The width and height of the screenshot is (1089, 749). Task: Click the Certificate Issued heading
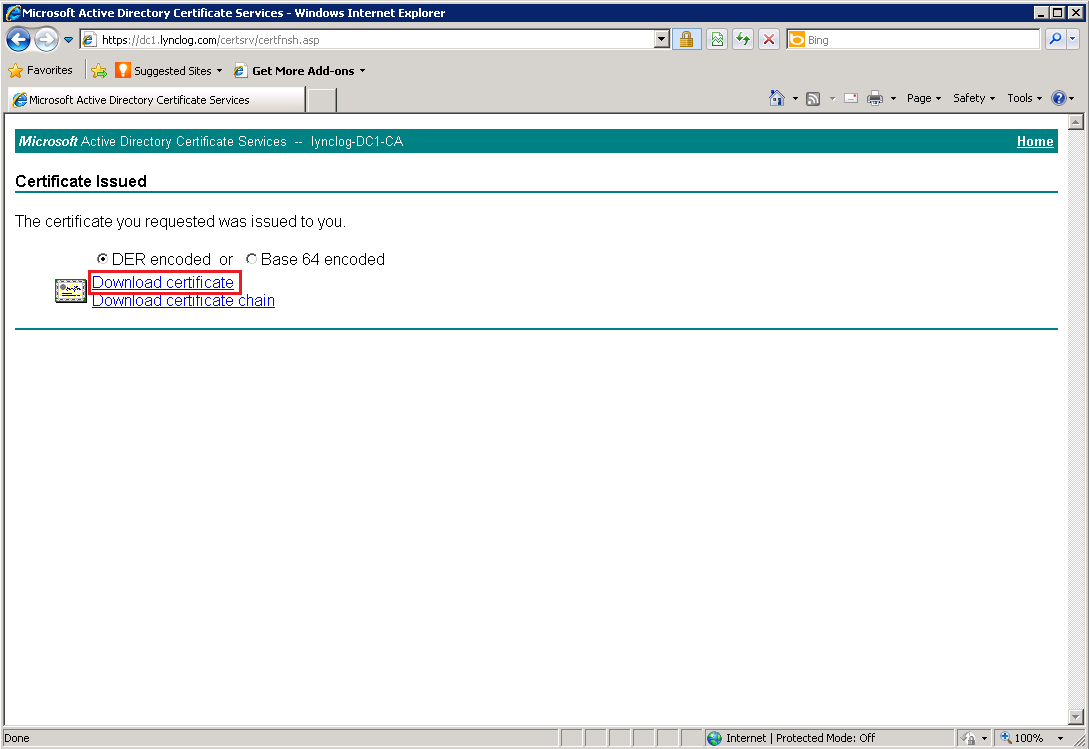click(x=81, y=181)
